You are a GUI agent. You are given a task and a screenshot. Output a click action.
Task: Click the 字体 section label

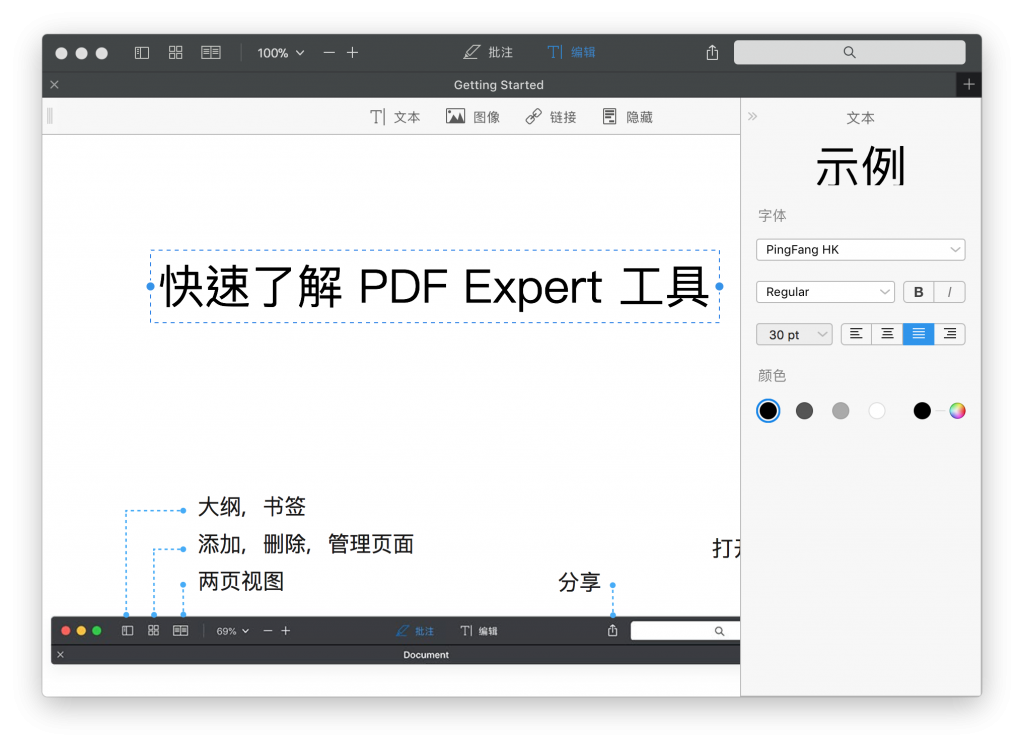point(772,215)
